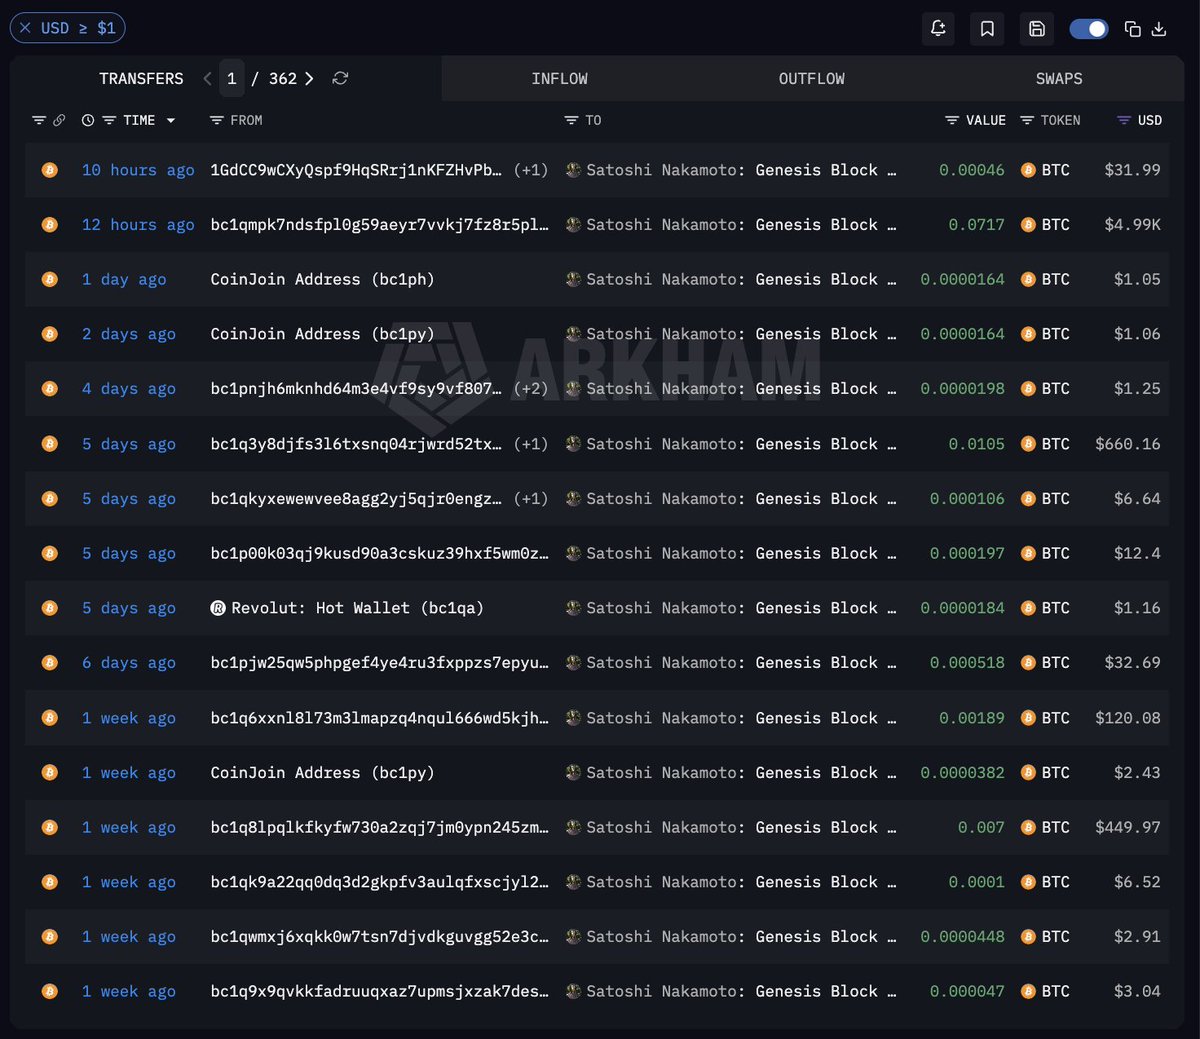1200x1039 pixels.
Task: Click the sender address 1GdCC9wCXyQspf9HqSRrj1nKFZHvPb…
Action: point(356,170)
